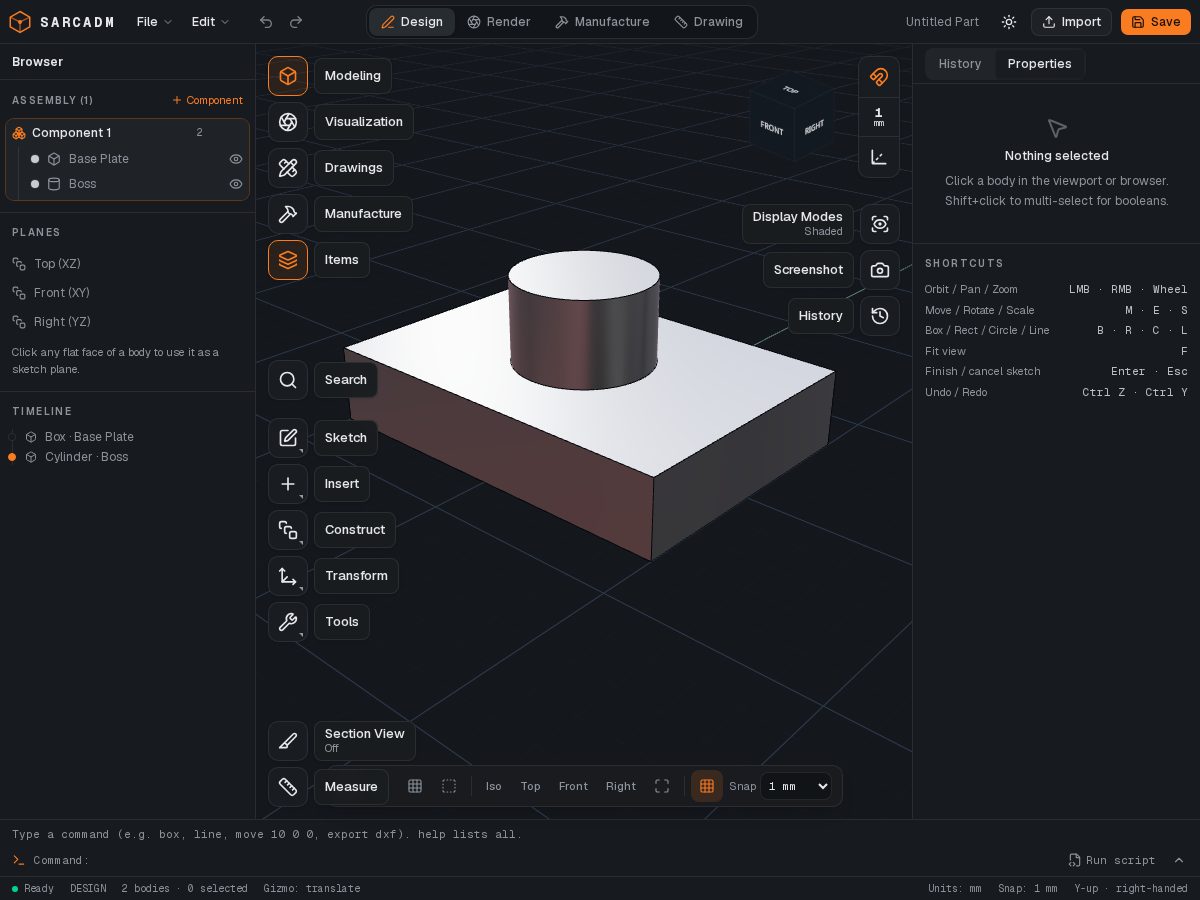Click the Display Modes eye-scan icon
The height and width of the screenshot is (900, 1200).
(x=880, y=224)
